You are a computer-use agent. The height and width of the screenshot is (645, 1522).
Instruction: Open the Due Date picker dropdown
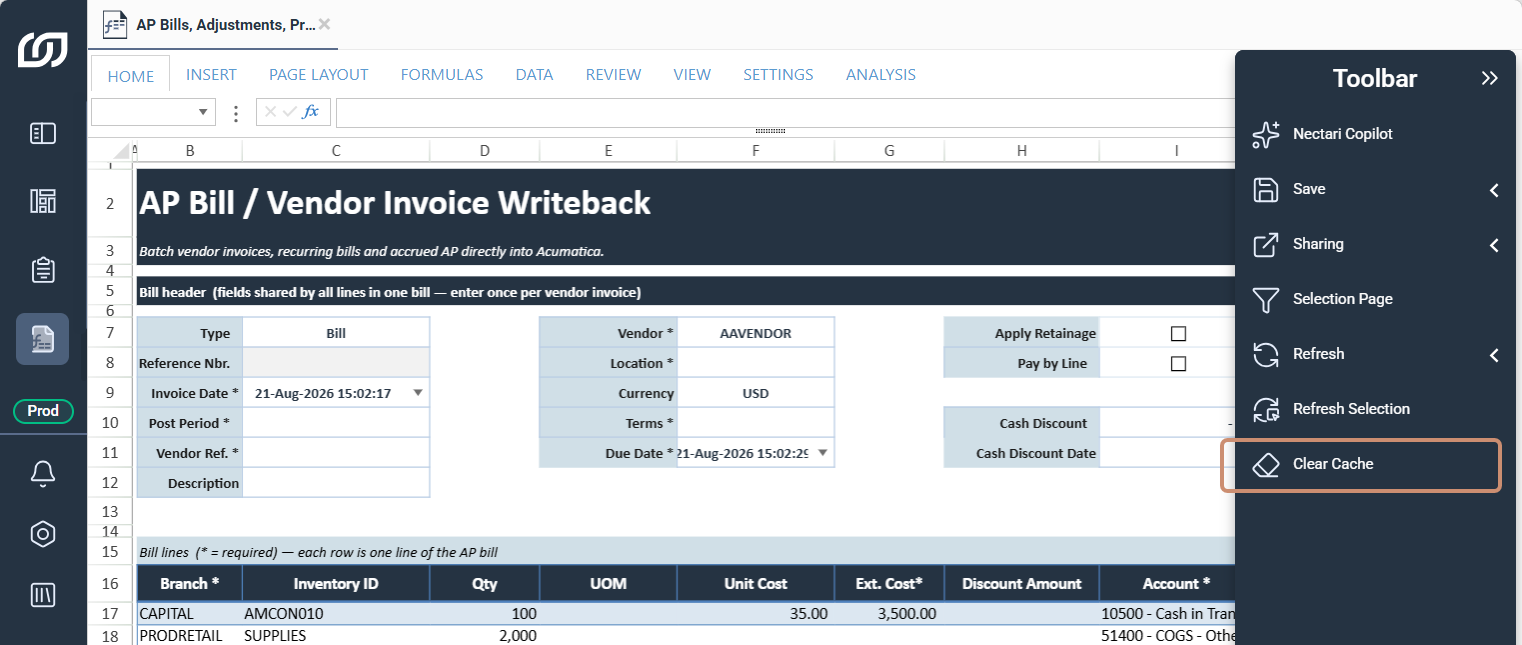pyautogui.click(x=822, y=453)
